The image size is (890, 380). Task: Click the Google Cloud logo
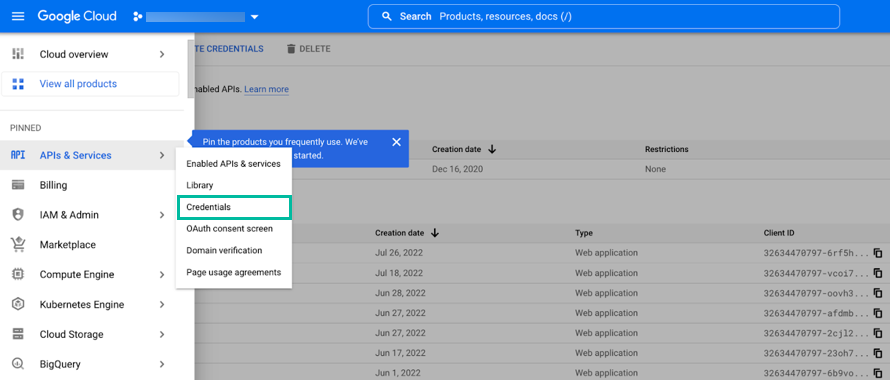[x=77, y=16]
